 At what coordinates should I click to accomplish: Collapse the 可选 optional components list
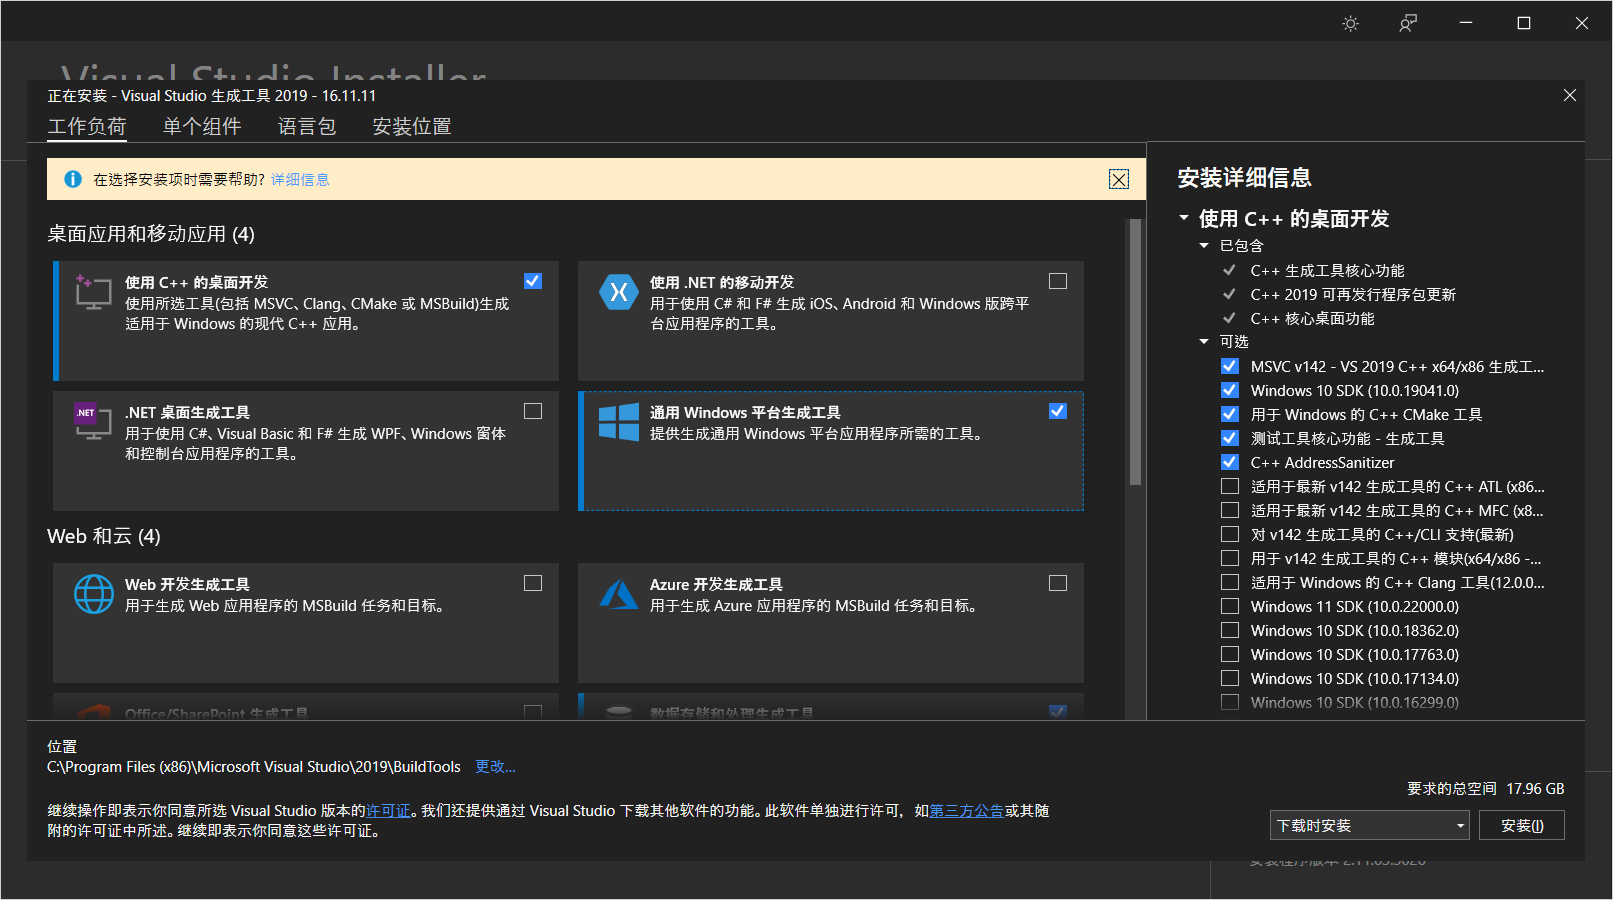pos(1204,341)
